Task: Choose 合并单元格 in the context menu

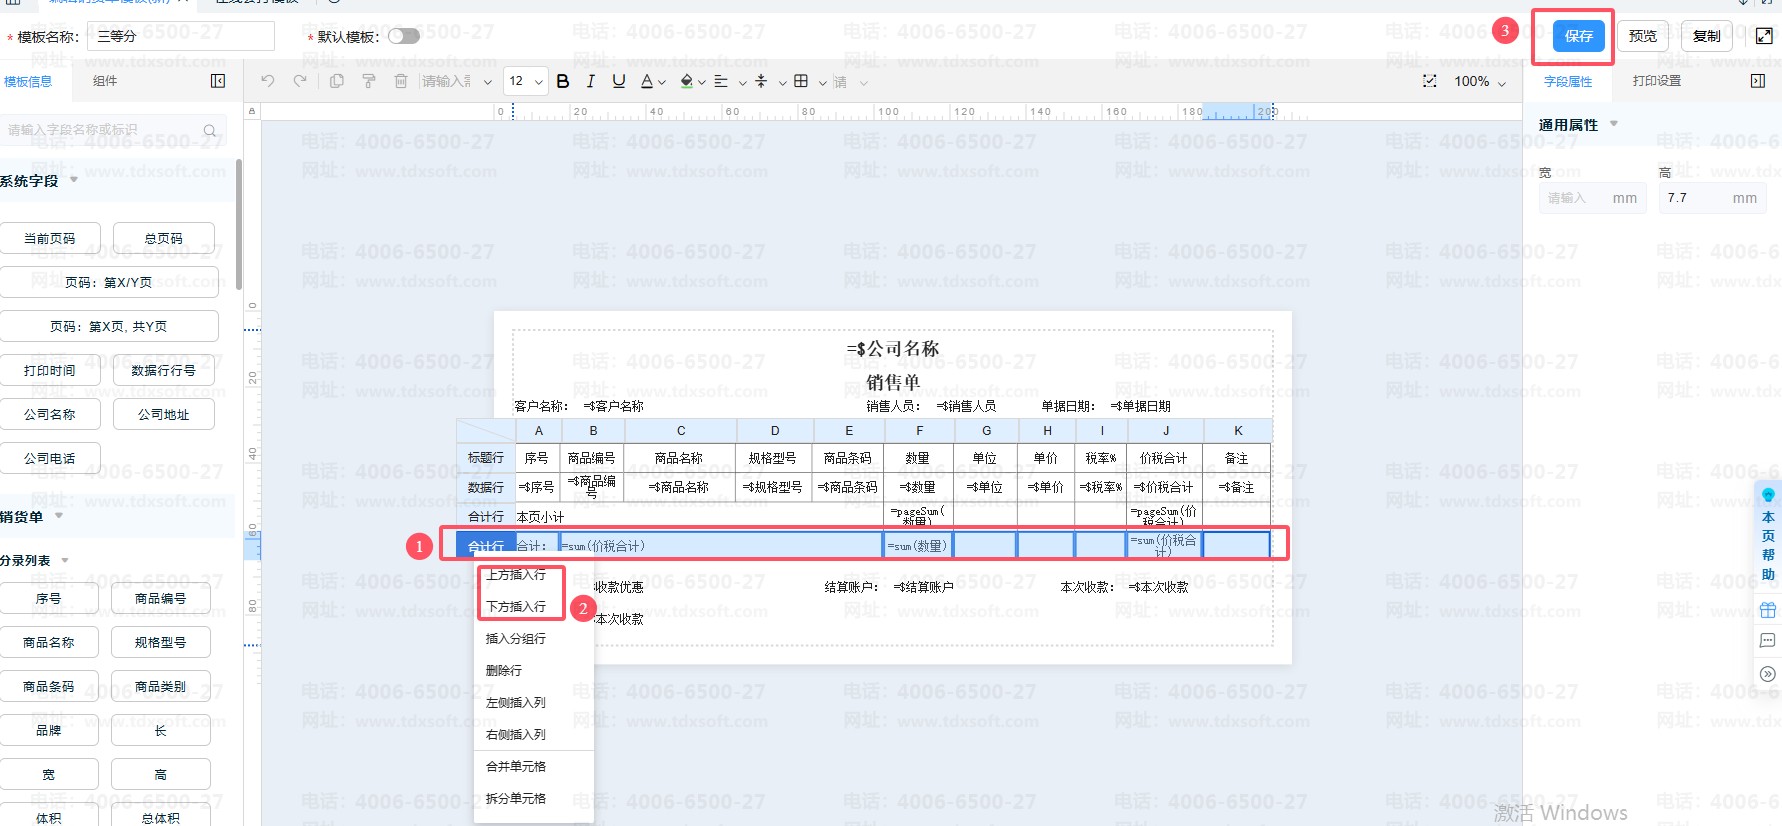Action: 516,767
